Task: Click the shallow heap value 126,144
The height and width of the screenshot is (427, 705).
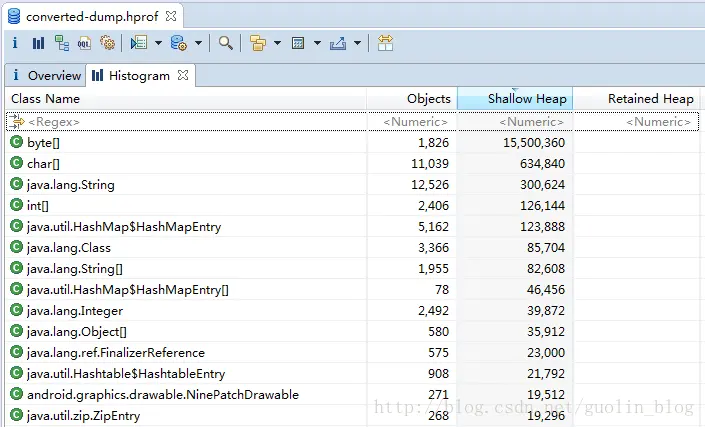Action: 542,206
